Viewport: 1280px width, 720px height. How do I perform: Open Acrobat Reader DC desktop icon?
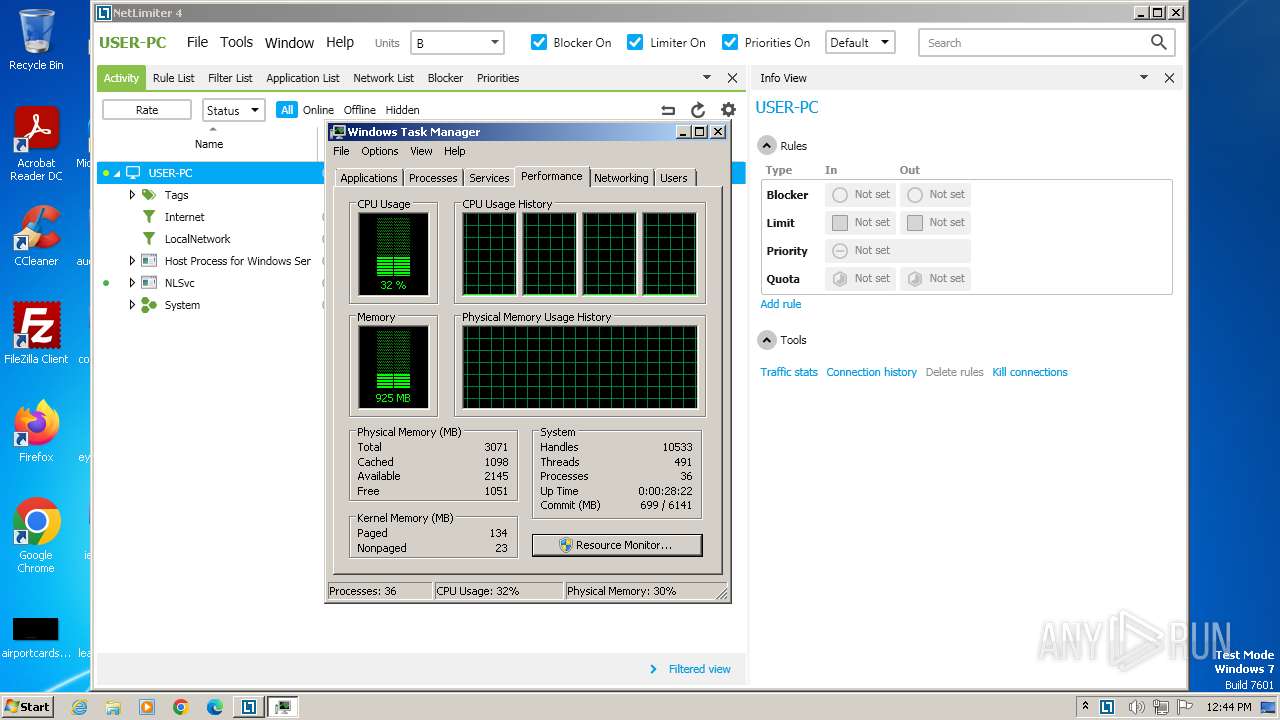(36, 144)
